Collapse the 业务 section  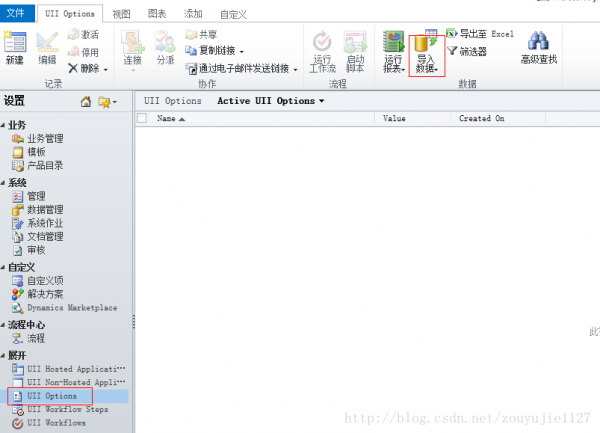point(3,125)
